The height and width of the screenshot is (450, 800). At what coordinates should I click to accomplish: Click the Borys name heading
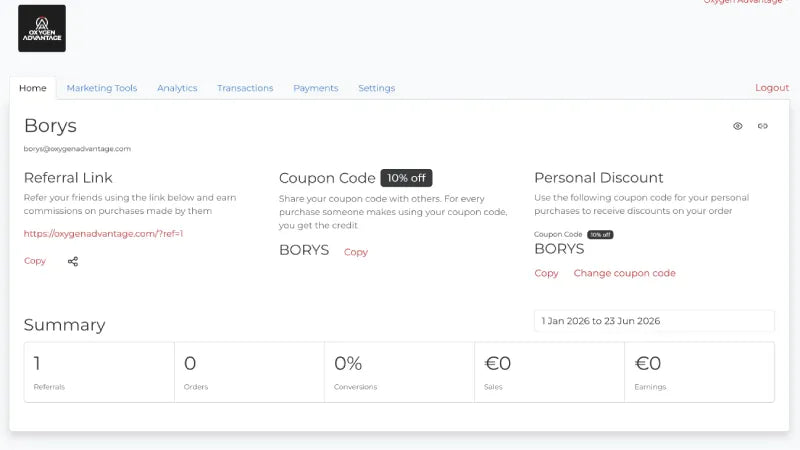(50, 126)
